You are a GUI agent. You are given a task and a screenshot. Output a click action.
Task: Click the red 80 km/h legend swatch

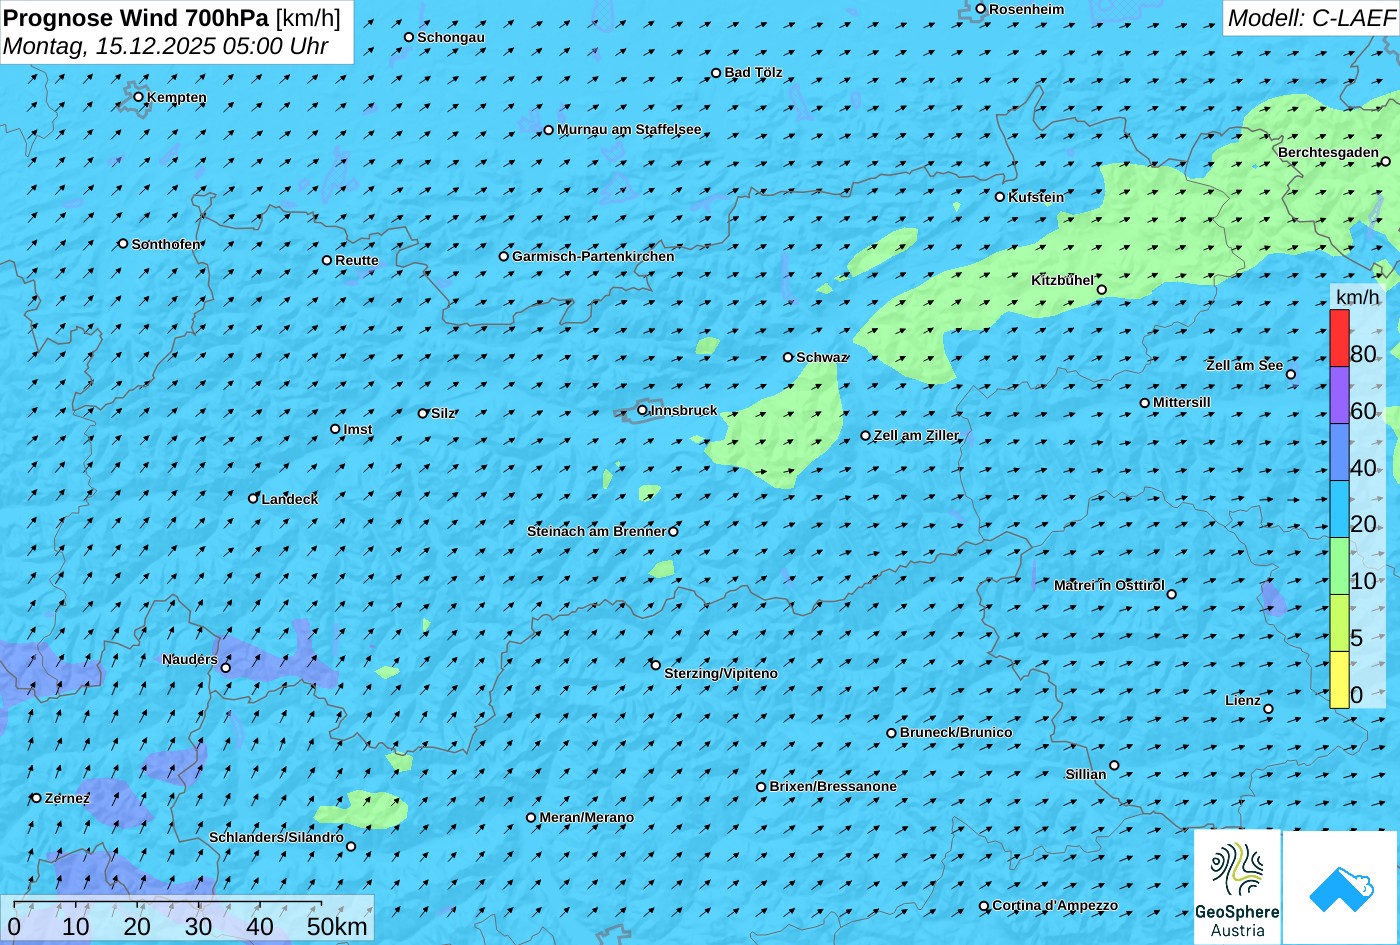(1339, 338)
